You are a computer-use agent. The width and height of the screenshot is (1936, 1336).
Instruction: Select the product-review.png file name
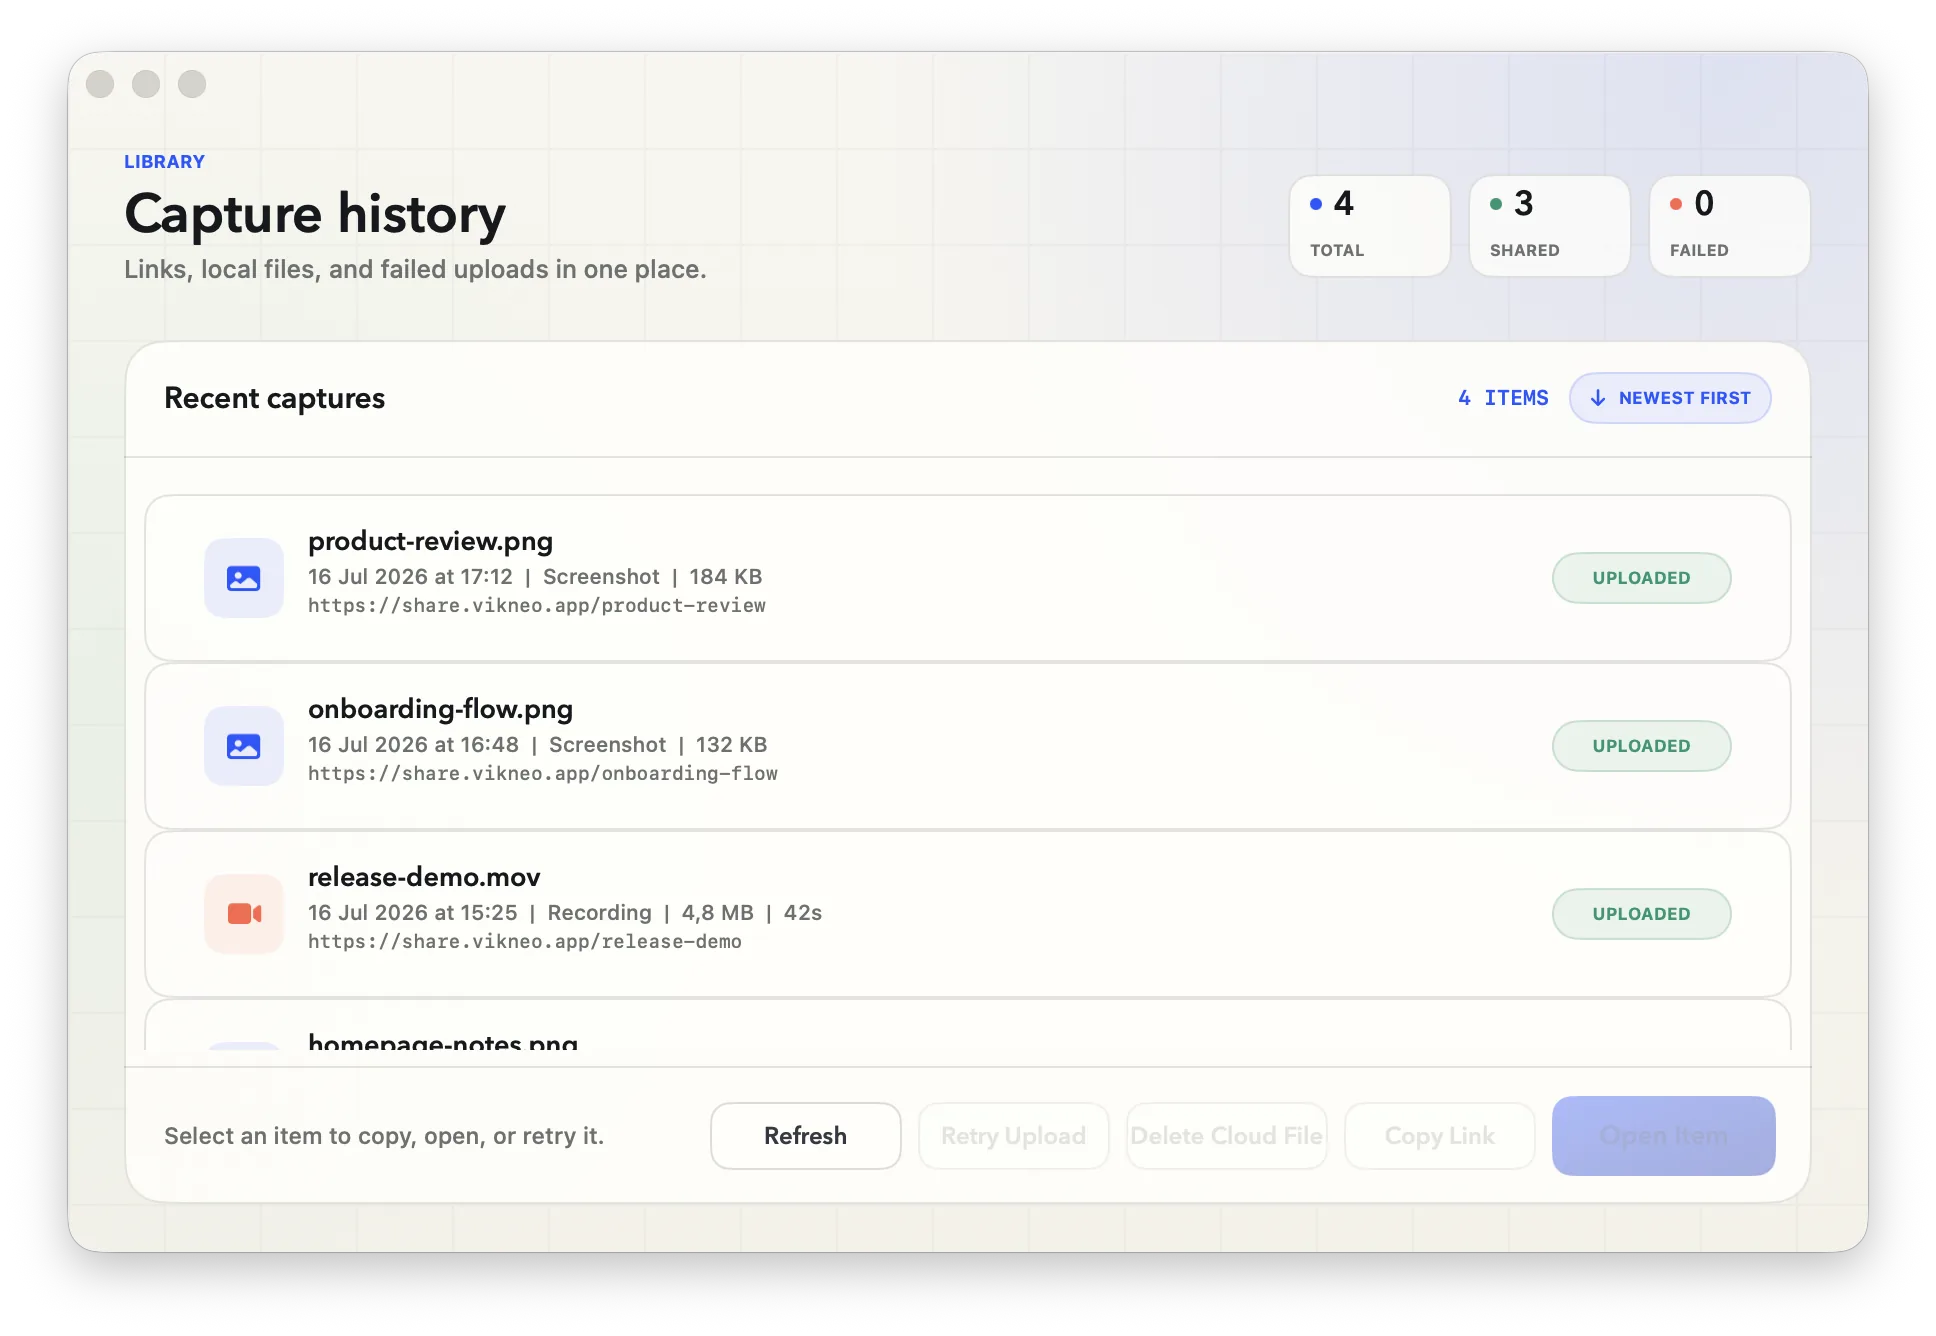pos(430,541)
